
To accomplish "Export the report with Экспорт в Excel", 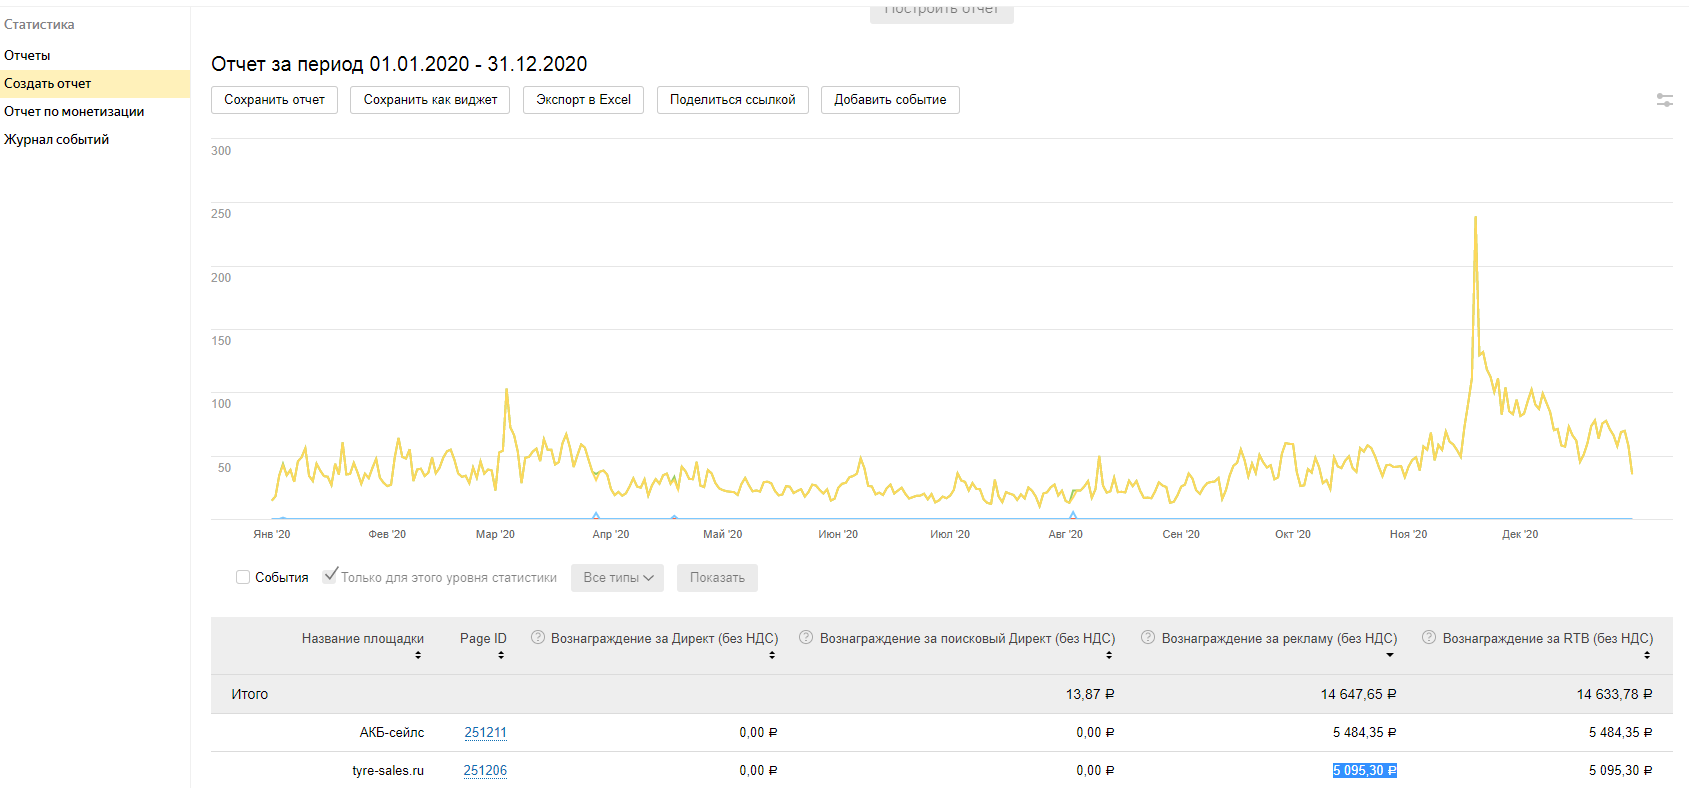I will pos(583,100).
